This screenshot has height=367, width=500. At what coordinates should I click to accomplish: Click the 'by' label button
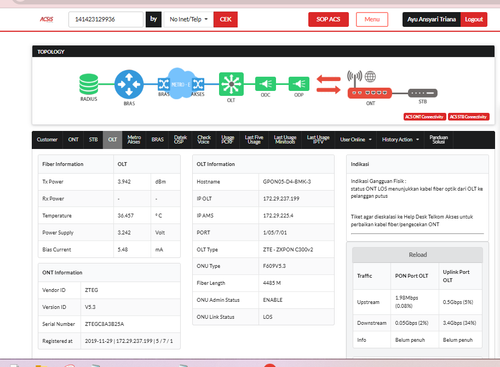pos(153,19)
